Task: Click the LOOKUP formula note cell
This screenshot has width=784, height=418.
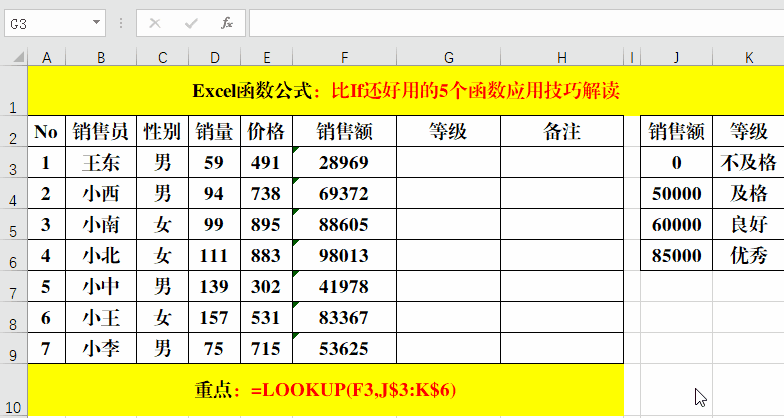Action: 326,390
